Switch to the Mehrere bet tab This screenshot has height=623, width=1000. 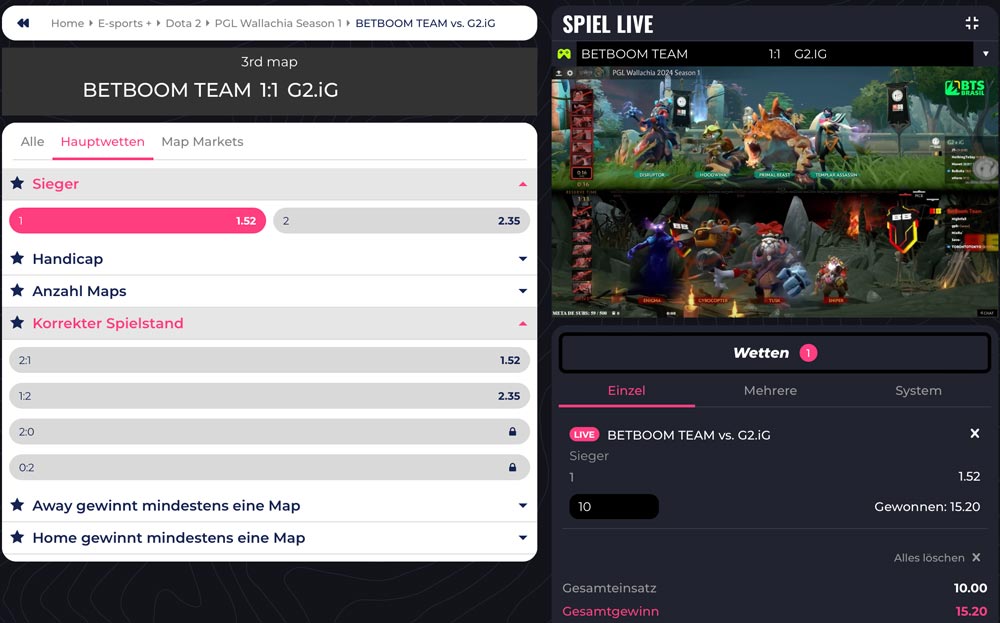tap(770, 390)
